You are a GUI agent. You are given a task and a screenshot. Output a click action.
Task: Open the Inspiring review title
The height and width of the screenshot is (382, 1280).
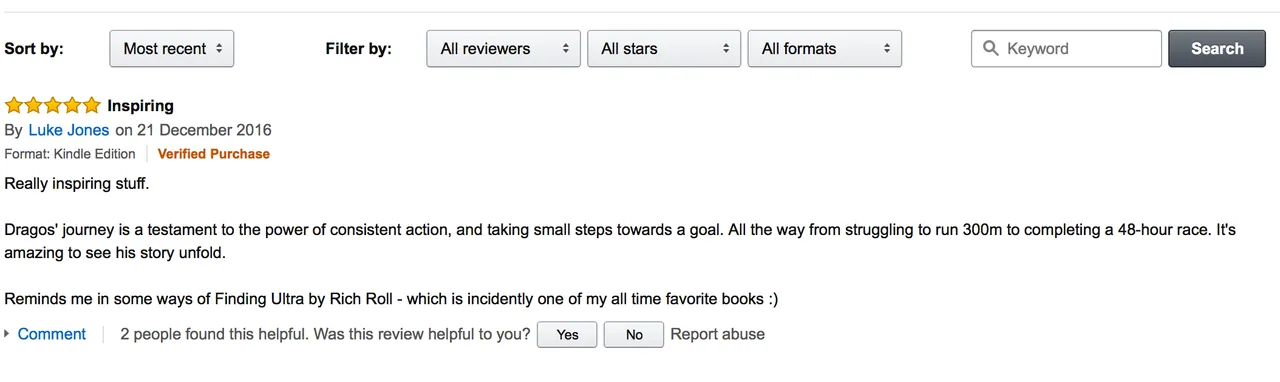tap(140, 105)
